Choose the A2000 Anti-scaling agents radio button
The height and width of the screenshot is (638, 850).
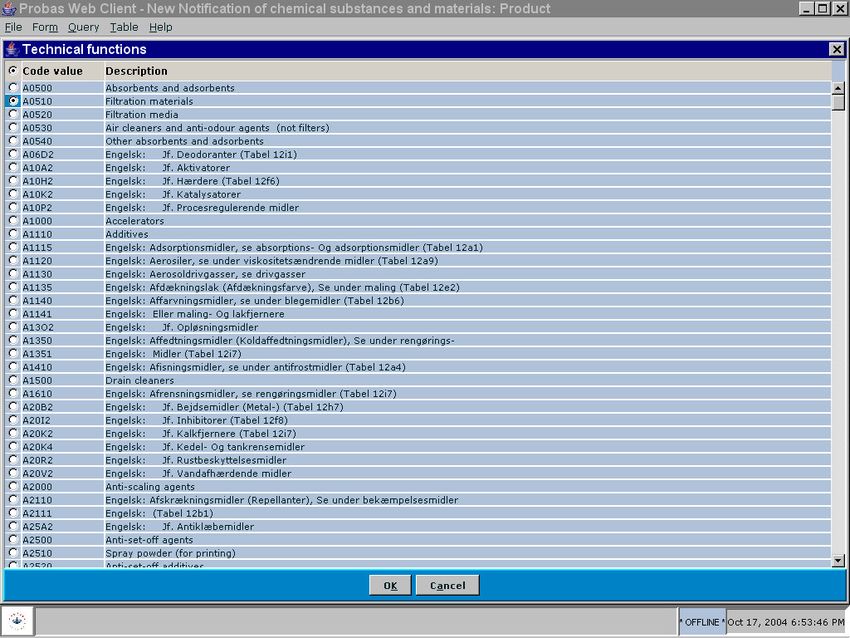click(x=13, y=486)
